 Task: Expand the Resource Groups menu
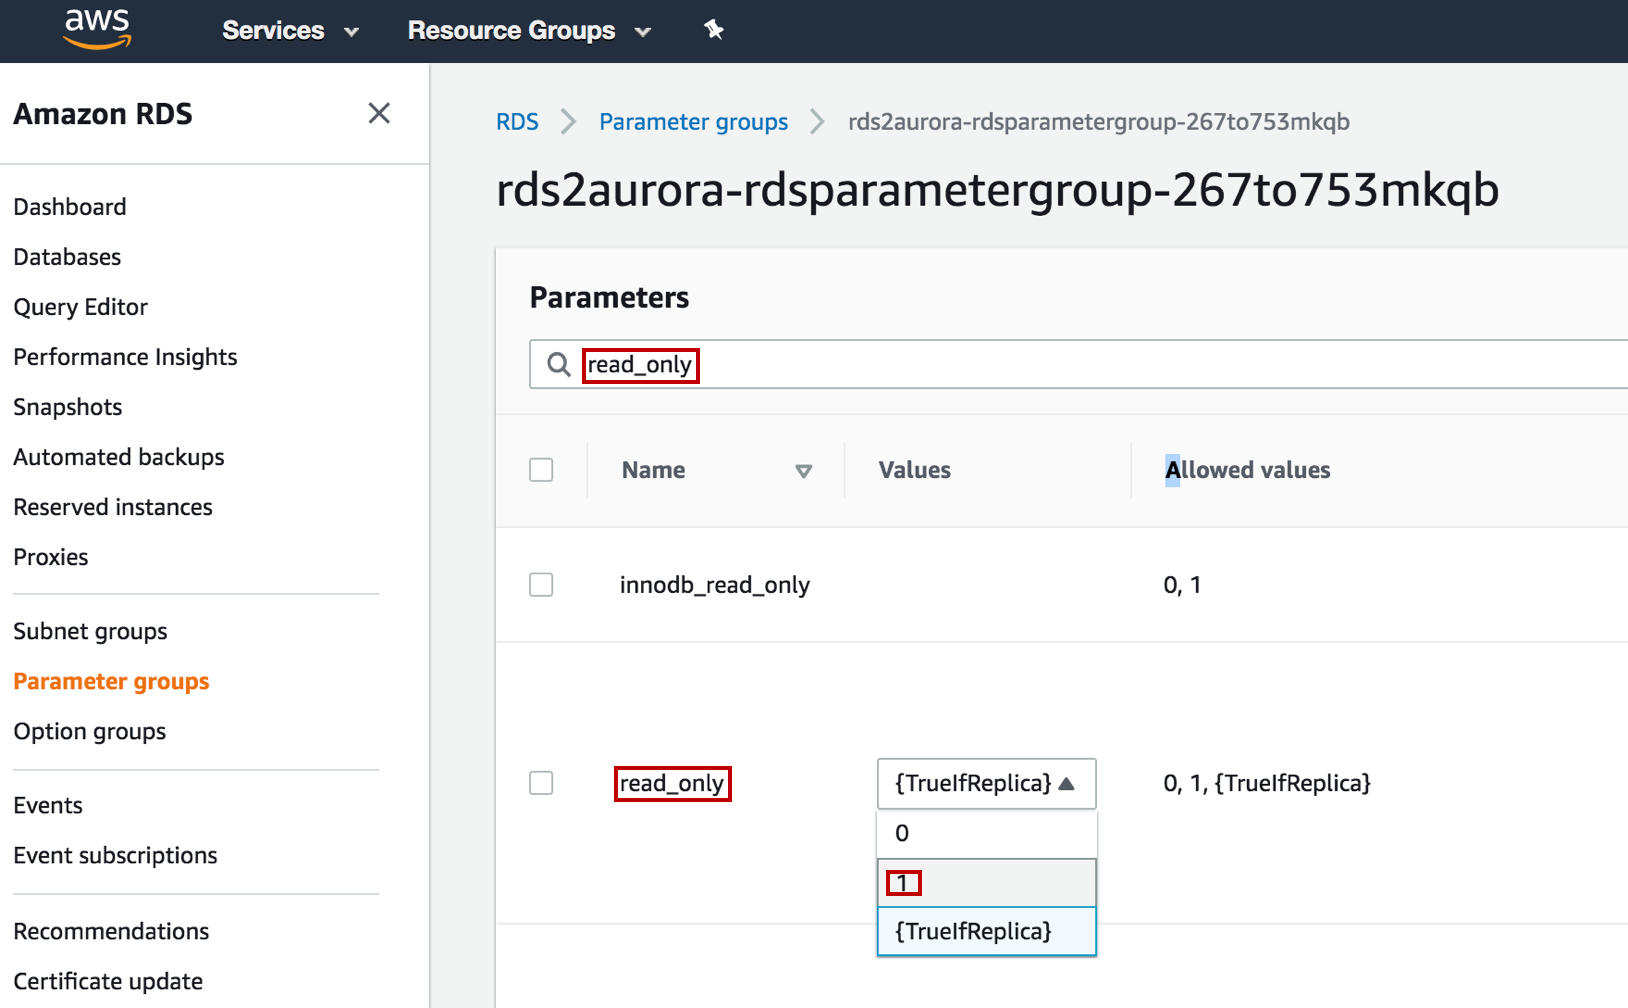point(529,31)
